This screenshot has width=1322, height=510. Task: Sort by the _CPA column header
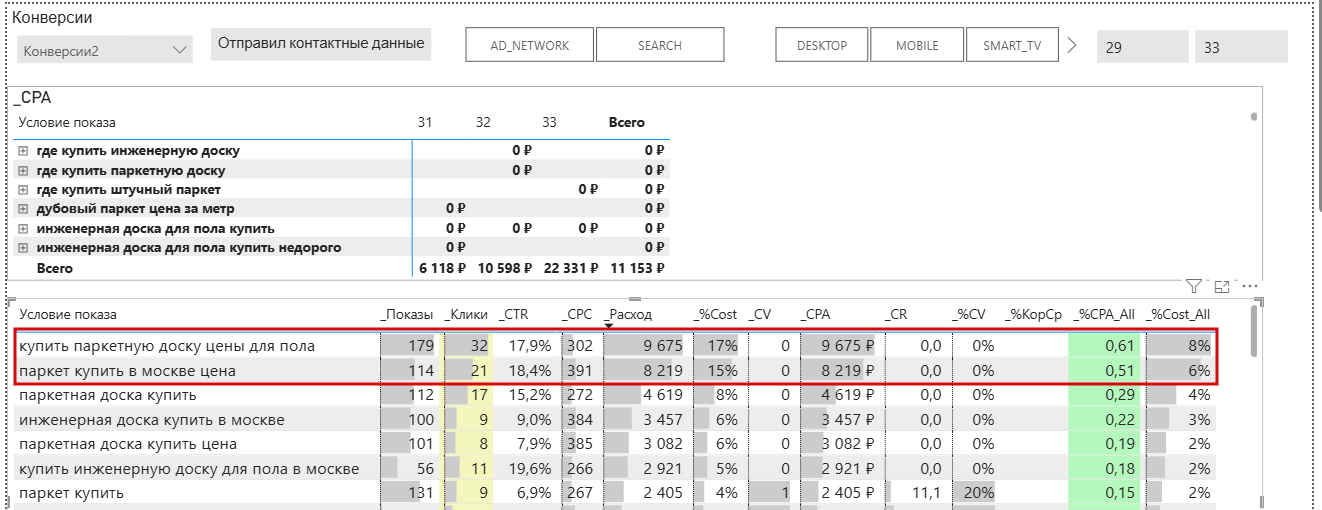pyautogui.click(x=817, y=314)
